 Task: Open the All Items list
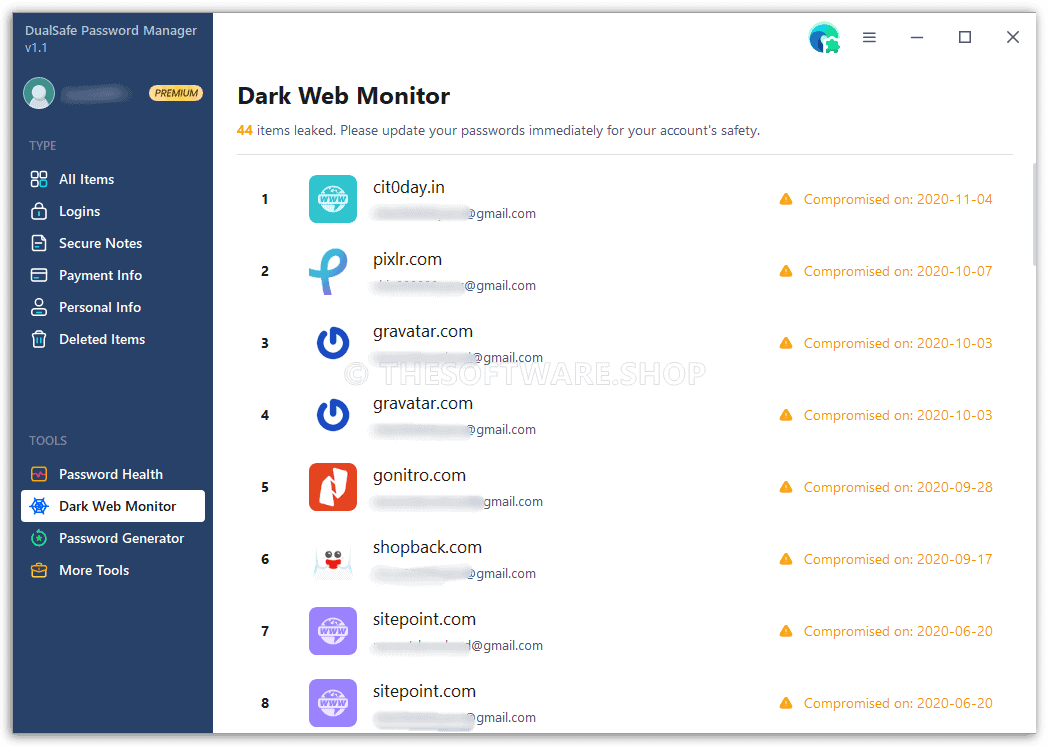click(112, 179)
